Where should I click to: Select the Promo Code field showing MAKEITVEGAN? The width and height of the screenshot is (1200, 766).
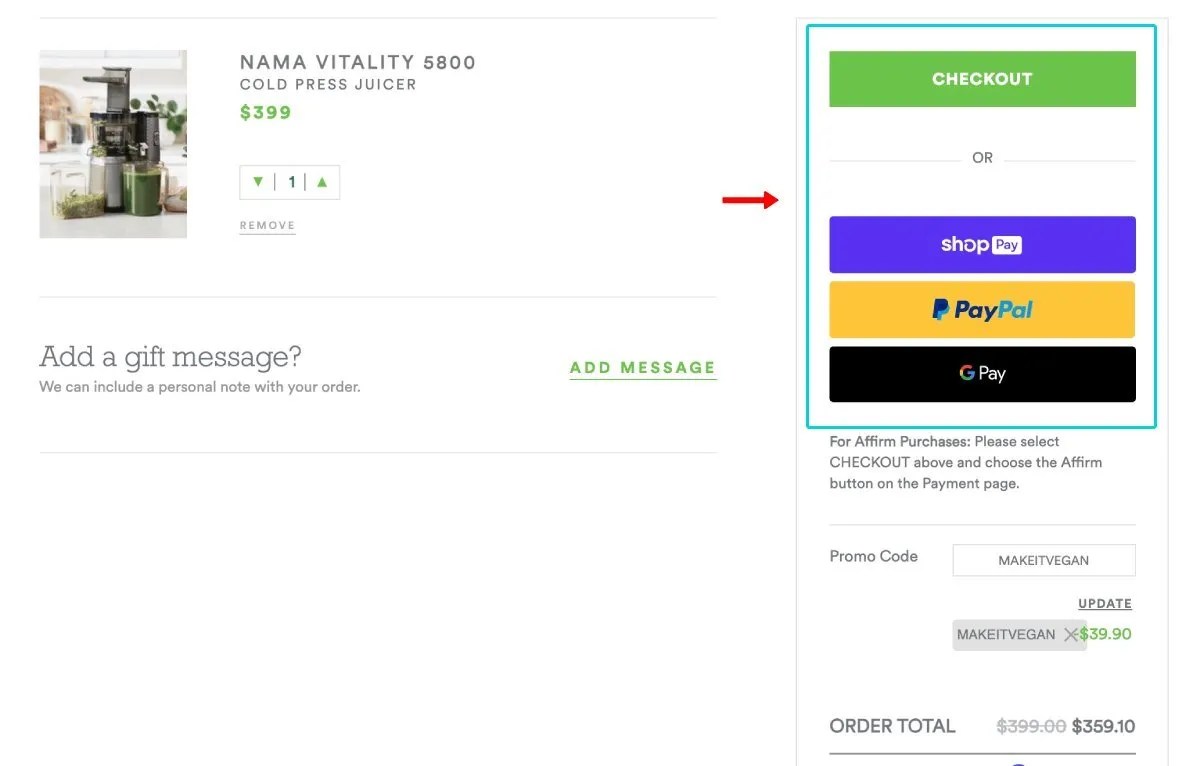(x=1043, y=560)
